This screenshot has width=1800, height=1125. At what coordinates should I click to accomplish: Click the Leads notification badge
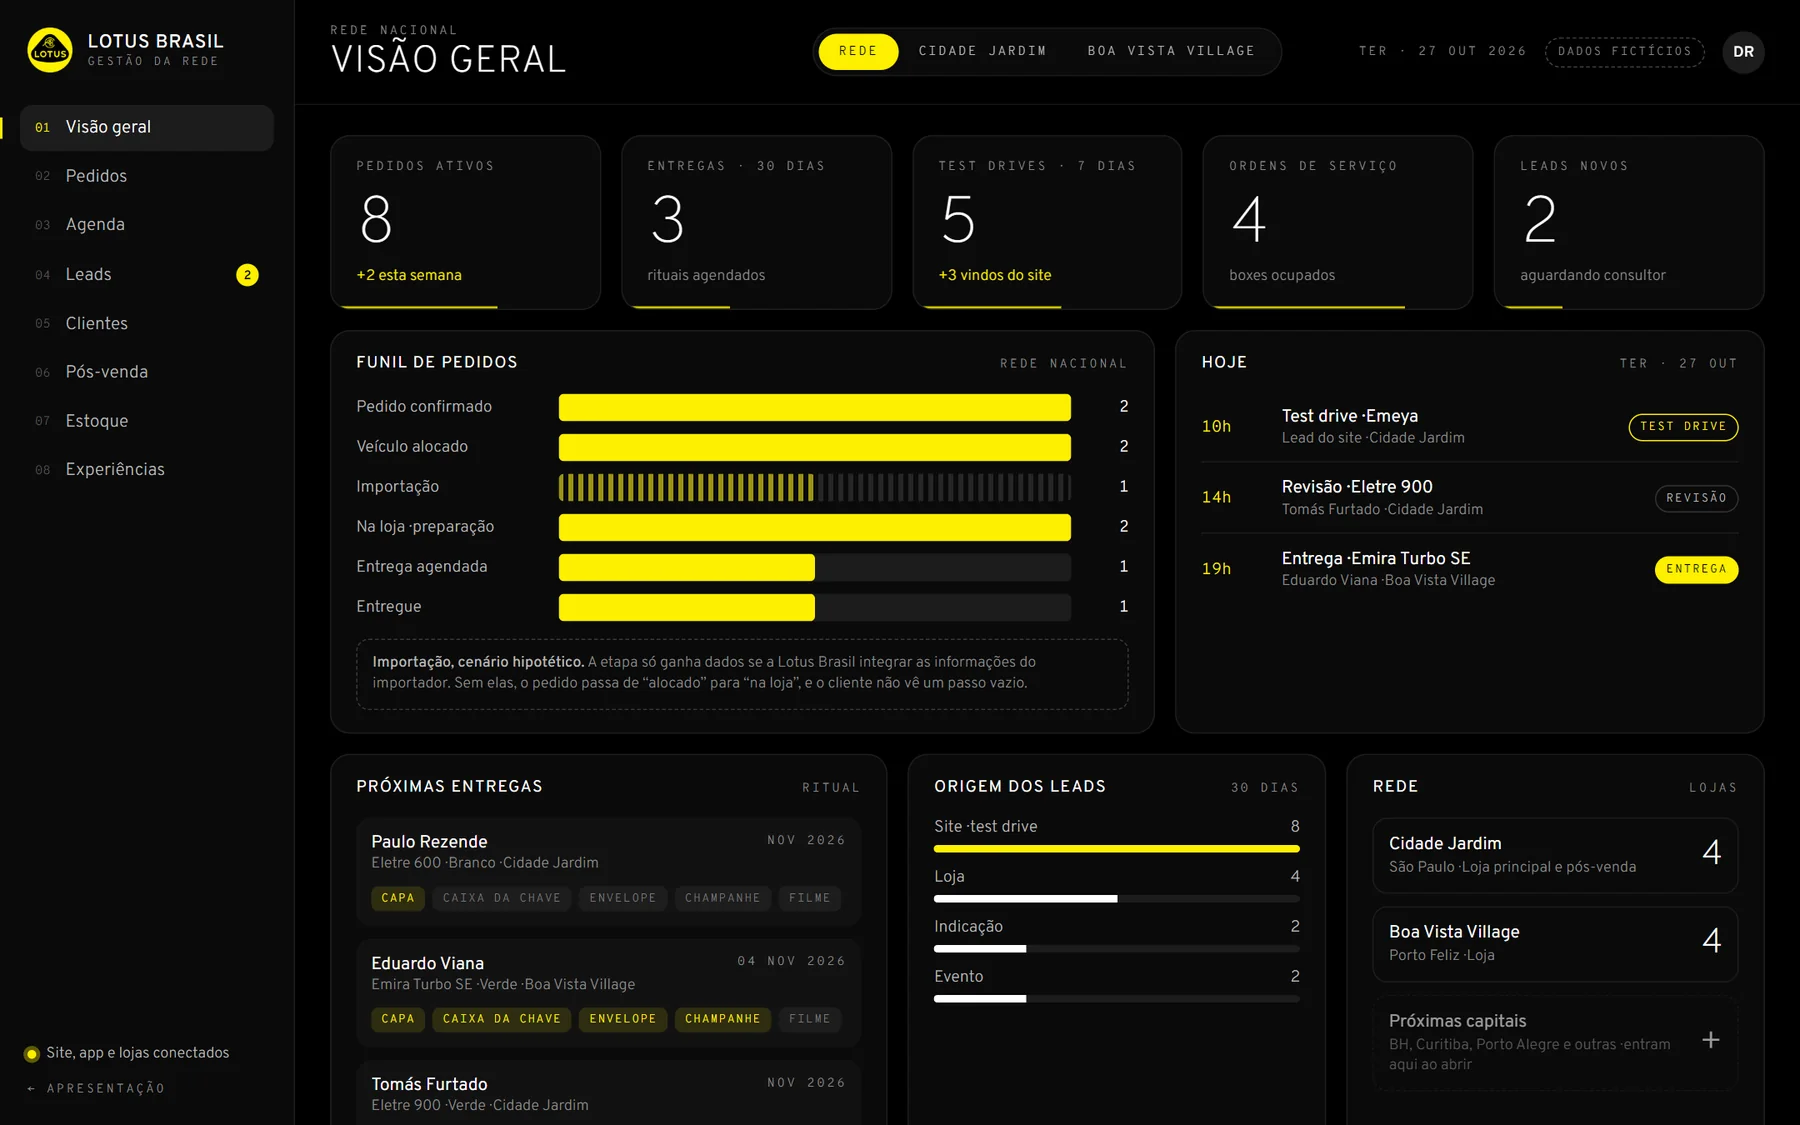[x=247, y=275]
